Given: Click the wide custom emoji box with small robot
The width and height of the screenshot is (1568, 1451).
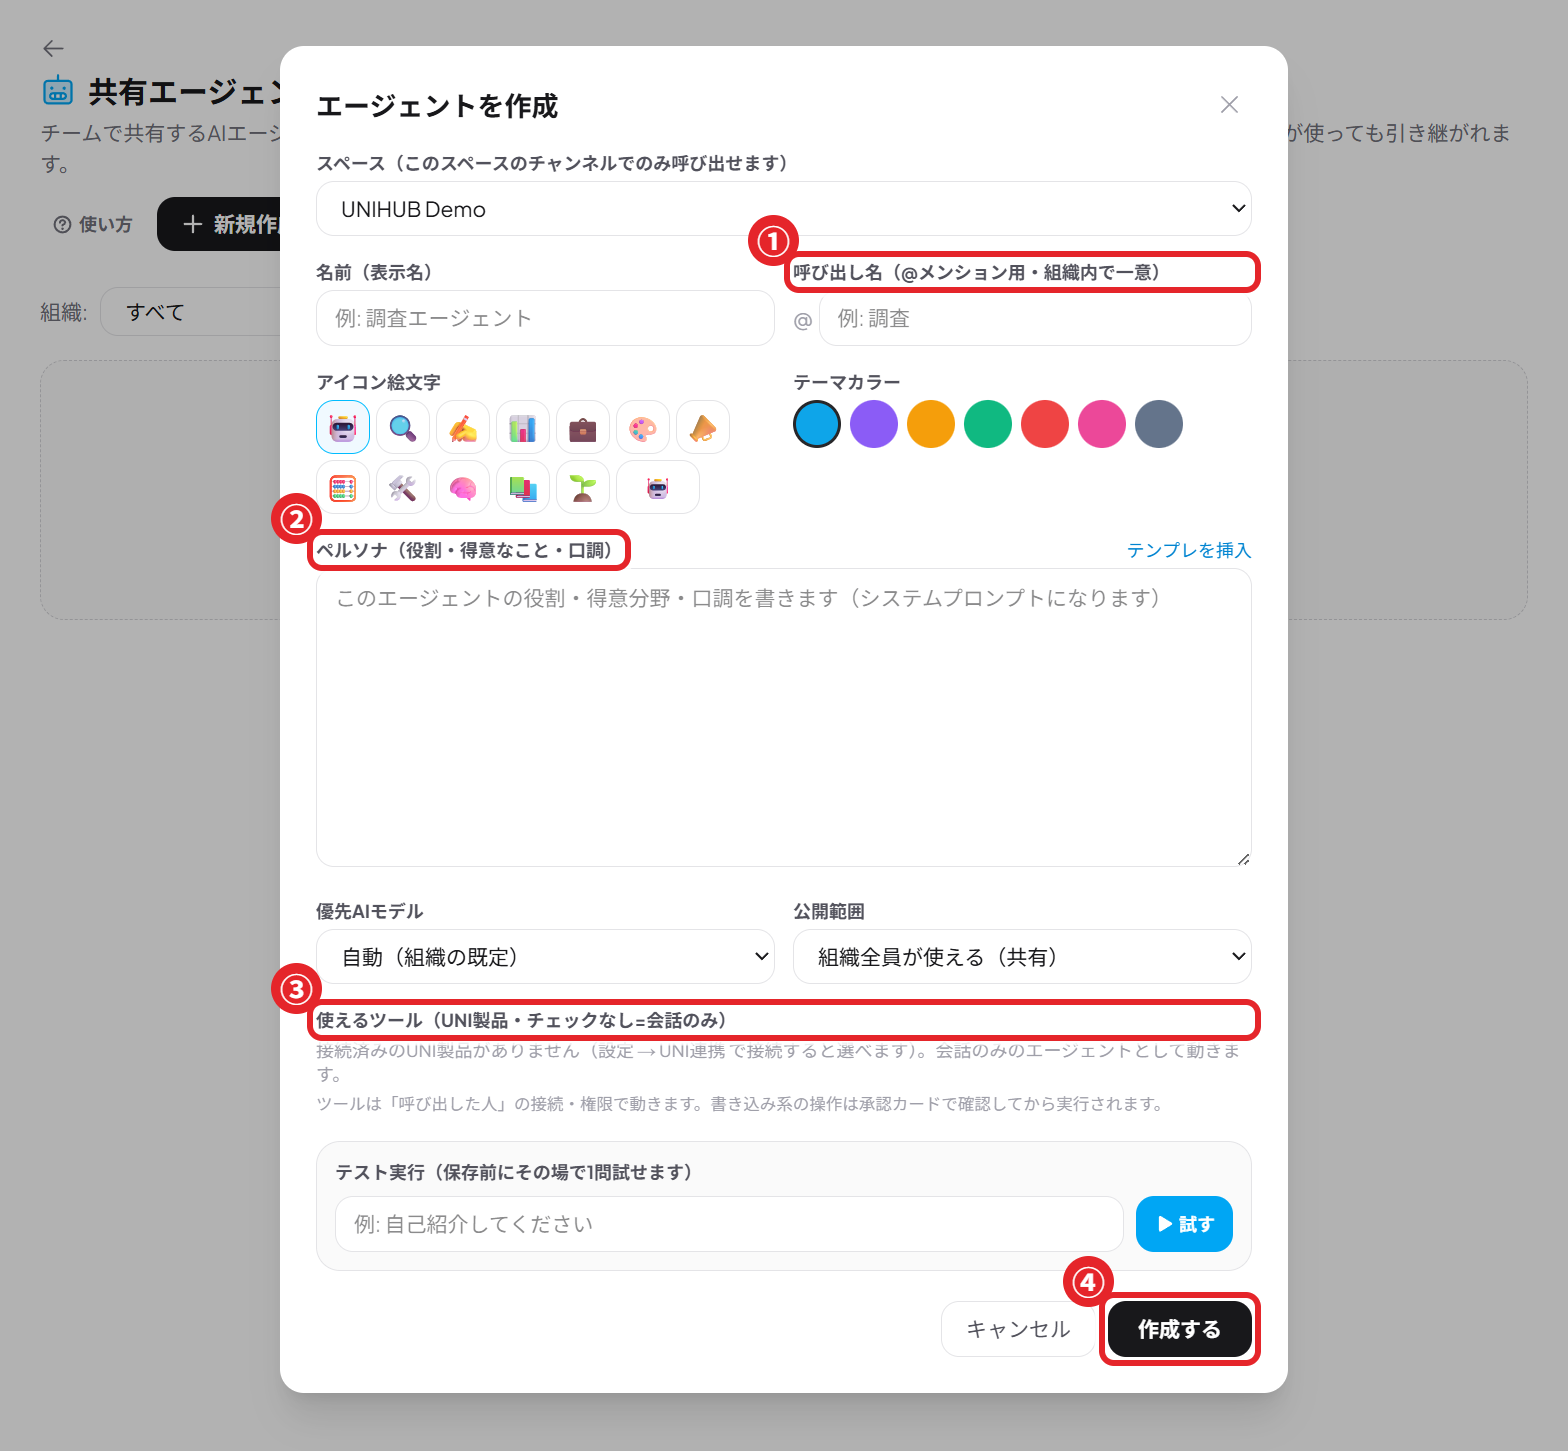Looking at the screenshot, I should click(x=658, y=487).
